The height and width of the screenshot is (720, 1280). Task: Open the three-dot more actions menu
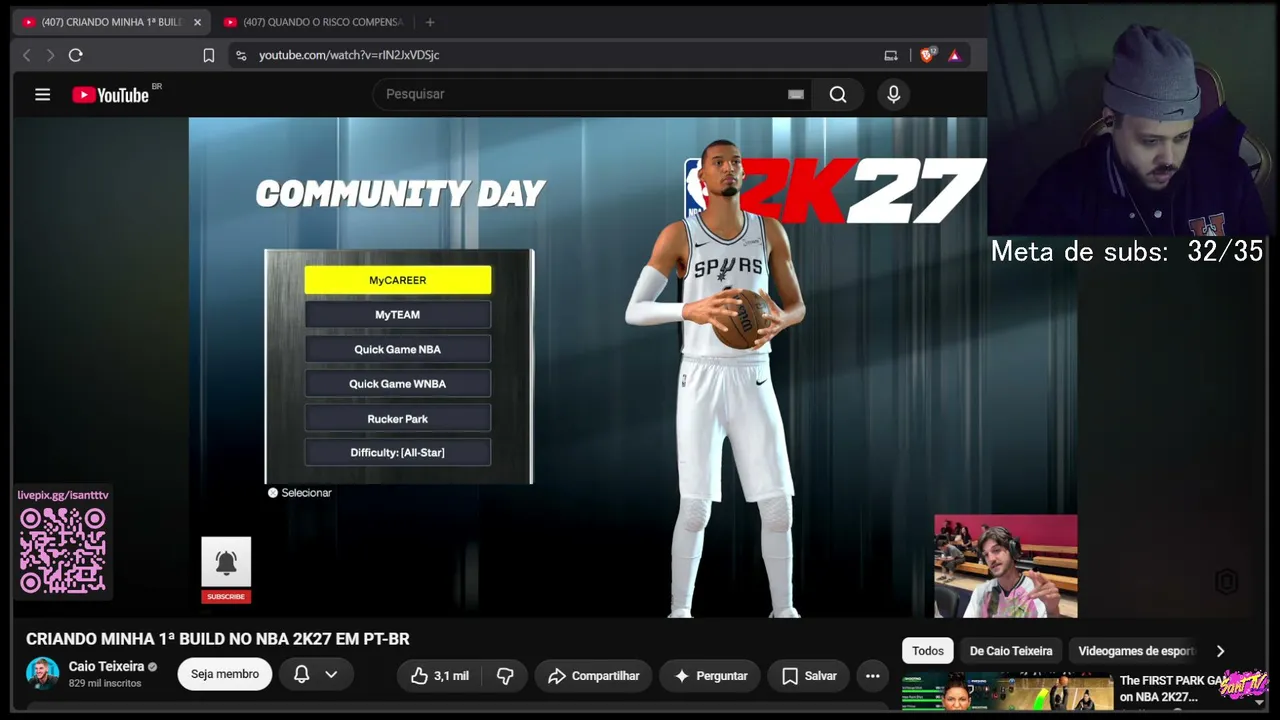pyautogui.click(x=873, y=676)
